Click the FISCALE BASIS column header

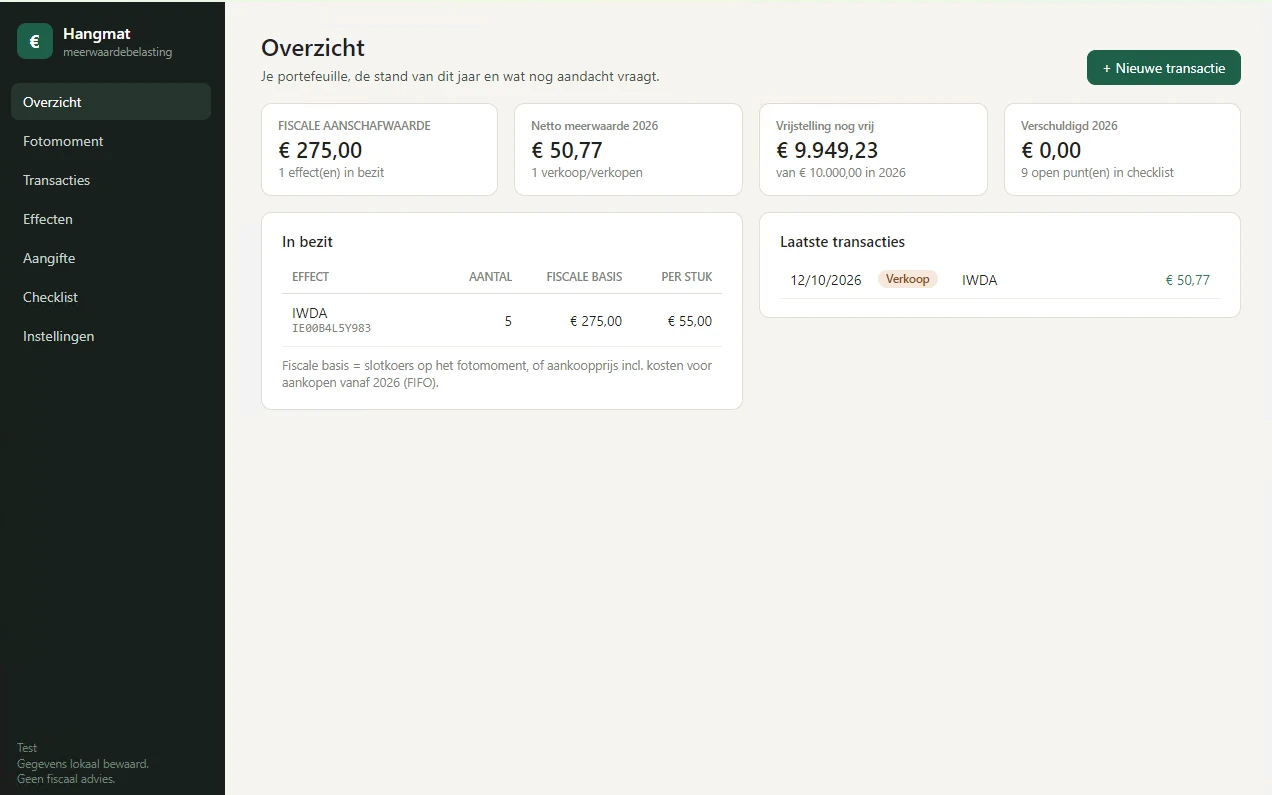pos(584,277)
